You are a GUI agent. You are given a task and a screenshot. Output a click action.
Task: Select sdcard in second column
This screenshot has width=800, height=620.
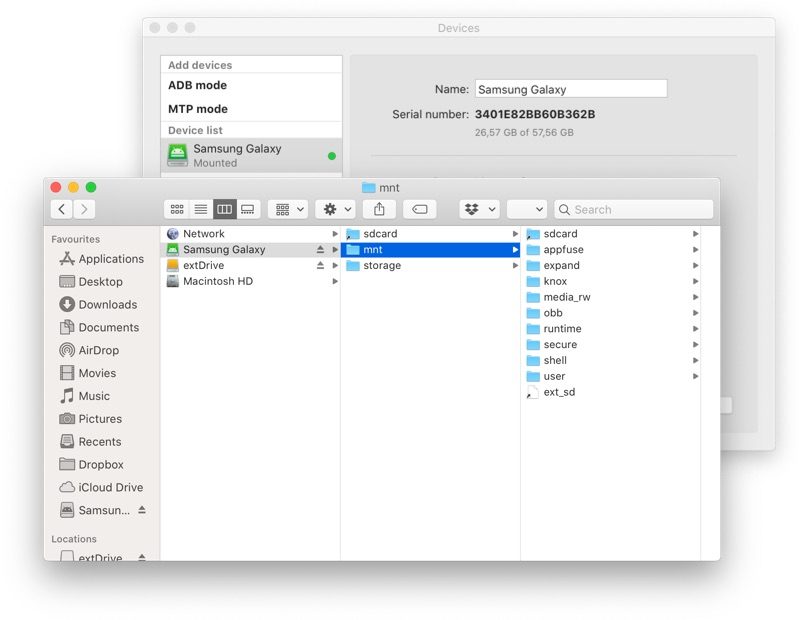pyautogui.click(x=430, y=234)
